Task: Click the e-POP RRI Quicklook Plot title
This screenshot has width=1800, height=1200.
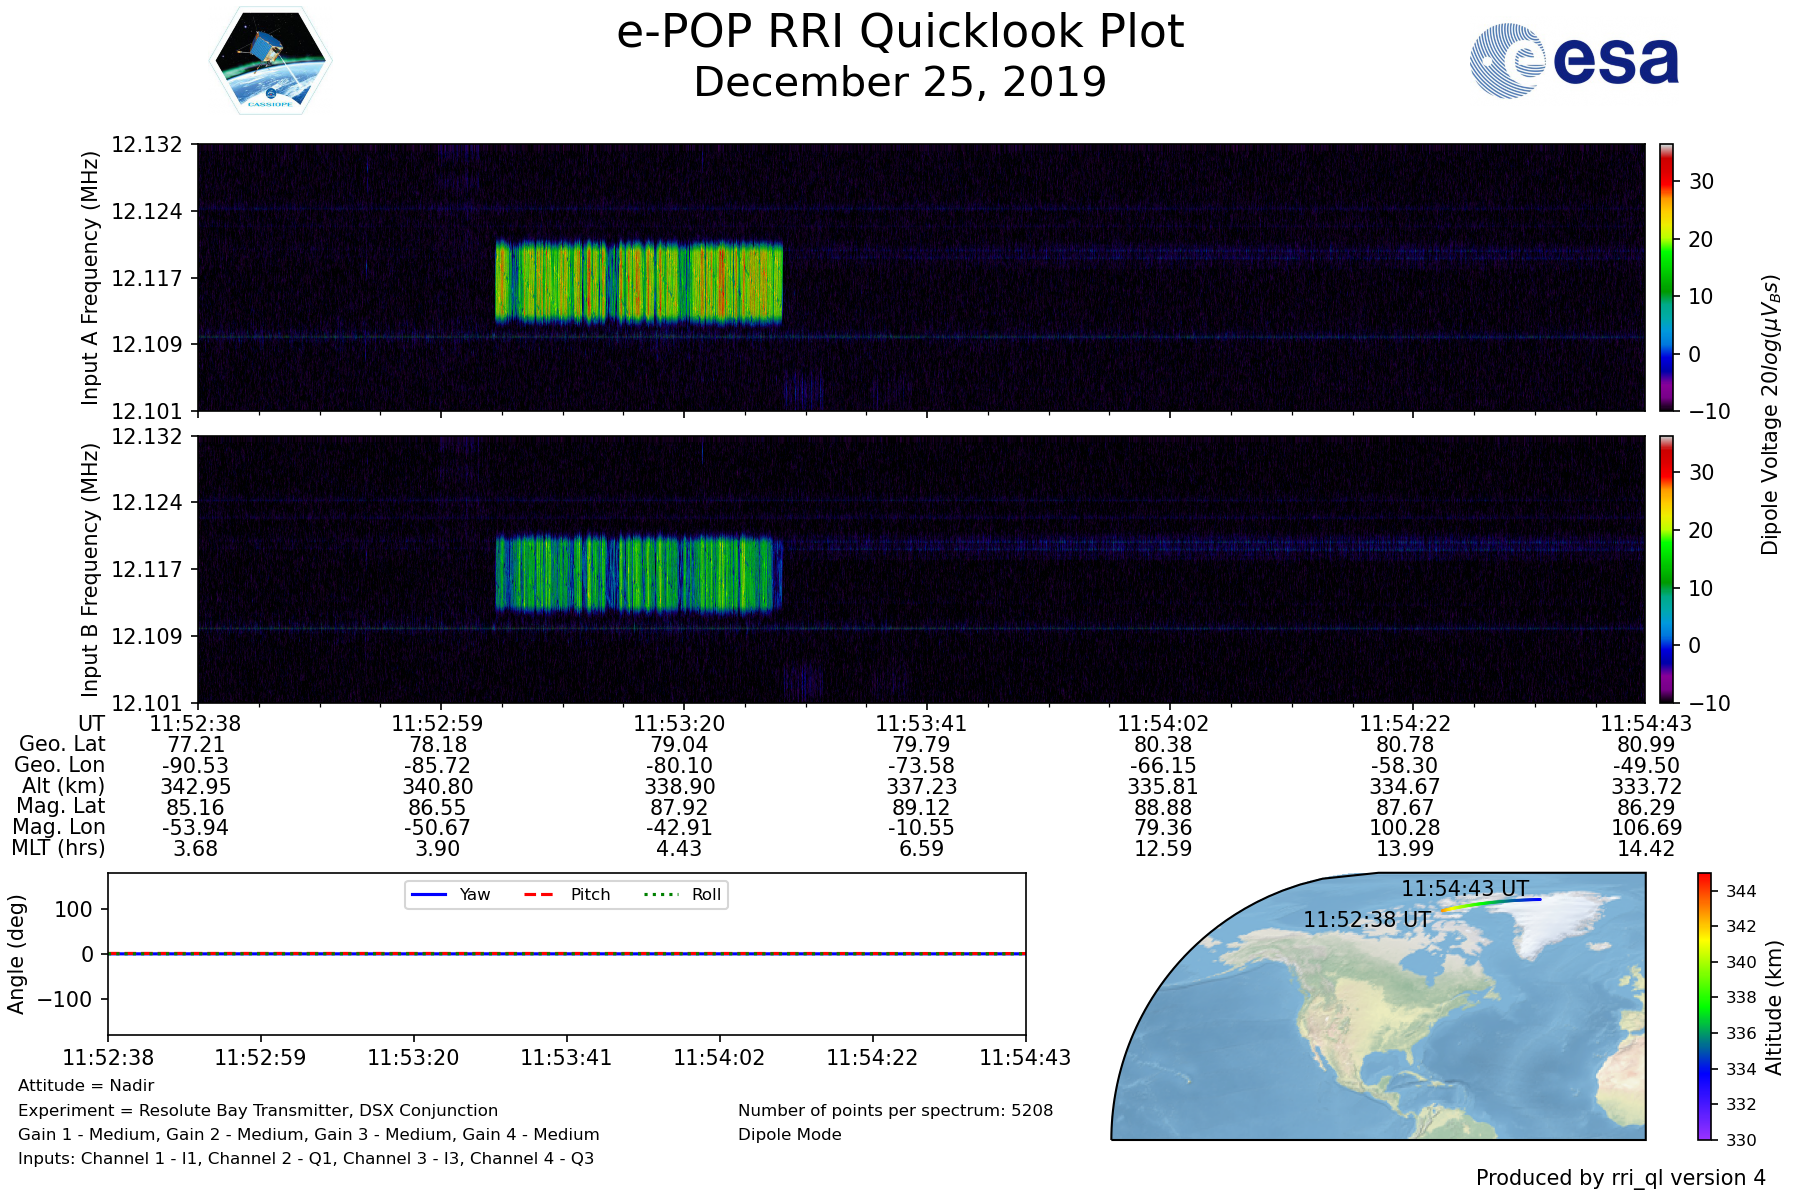Action: point(900,32)
